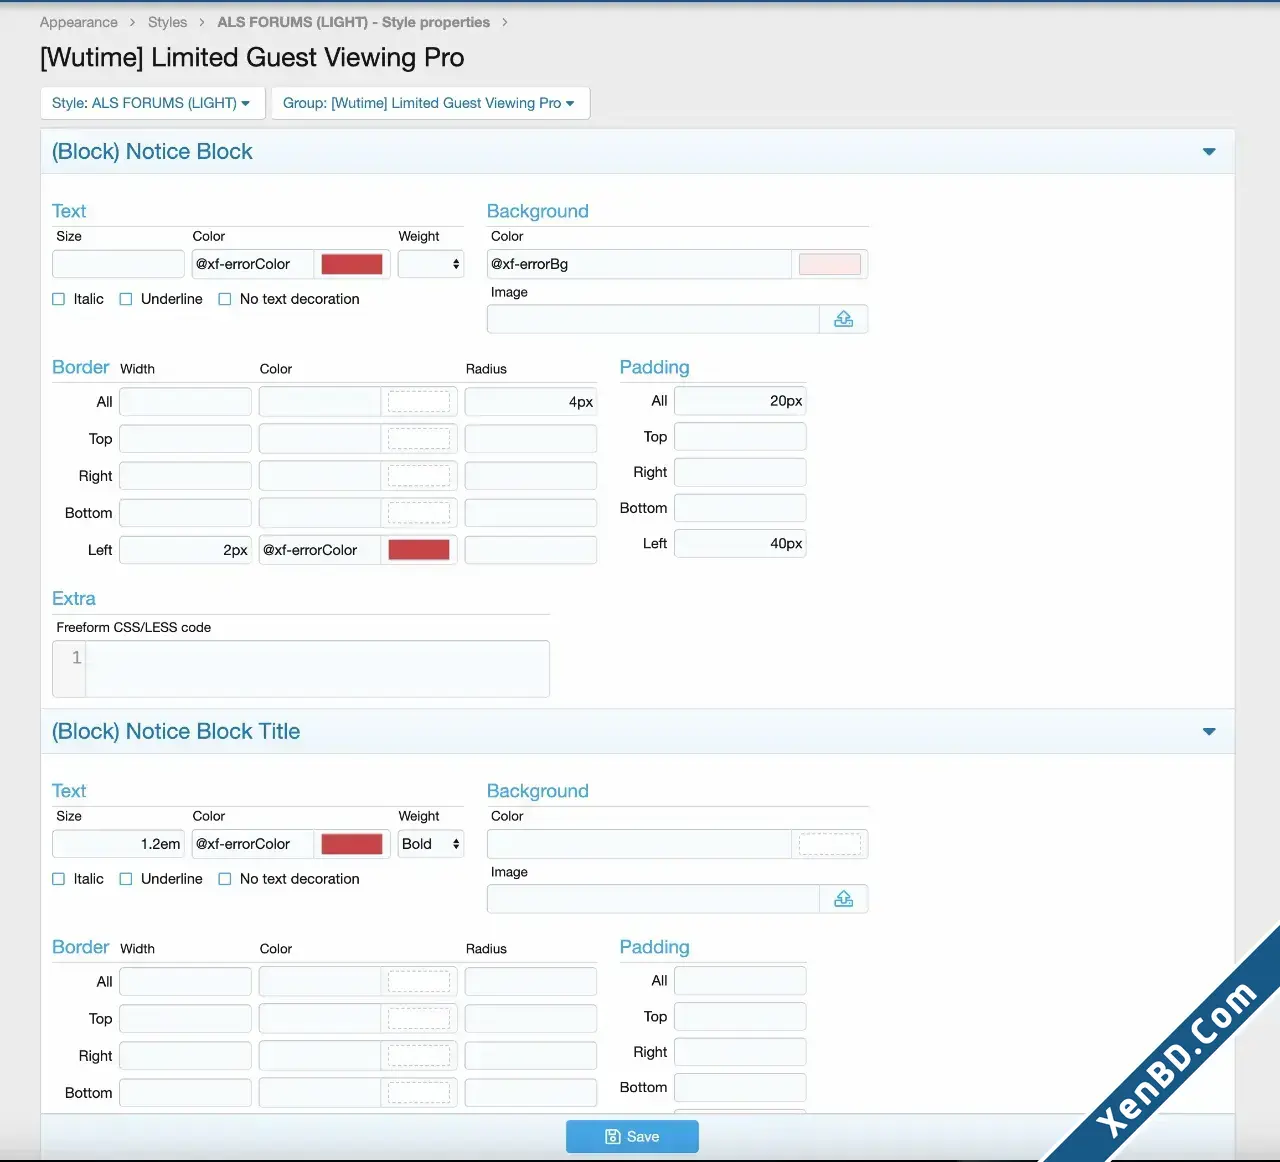Toggle Underline checkbox in Notice Block
The height and width of the screenshot is (1162, 1280).
(x=126, y=299)
